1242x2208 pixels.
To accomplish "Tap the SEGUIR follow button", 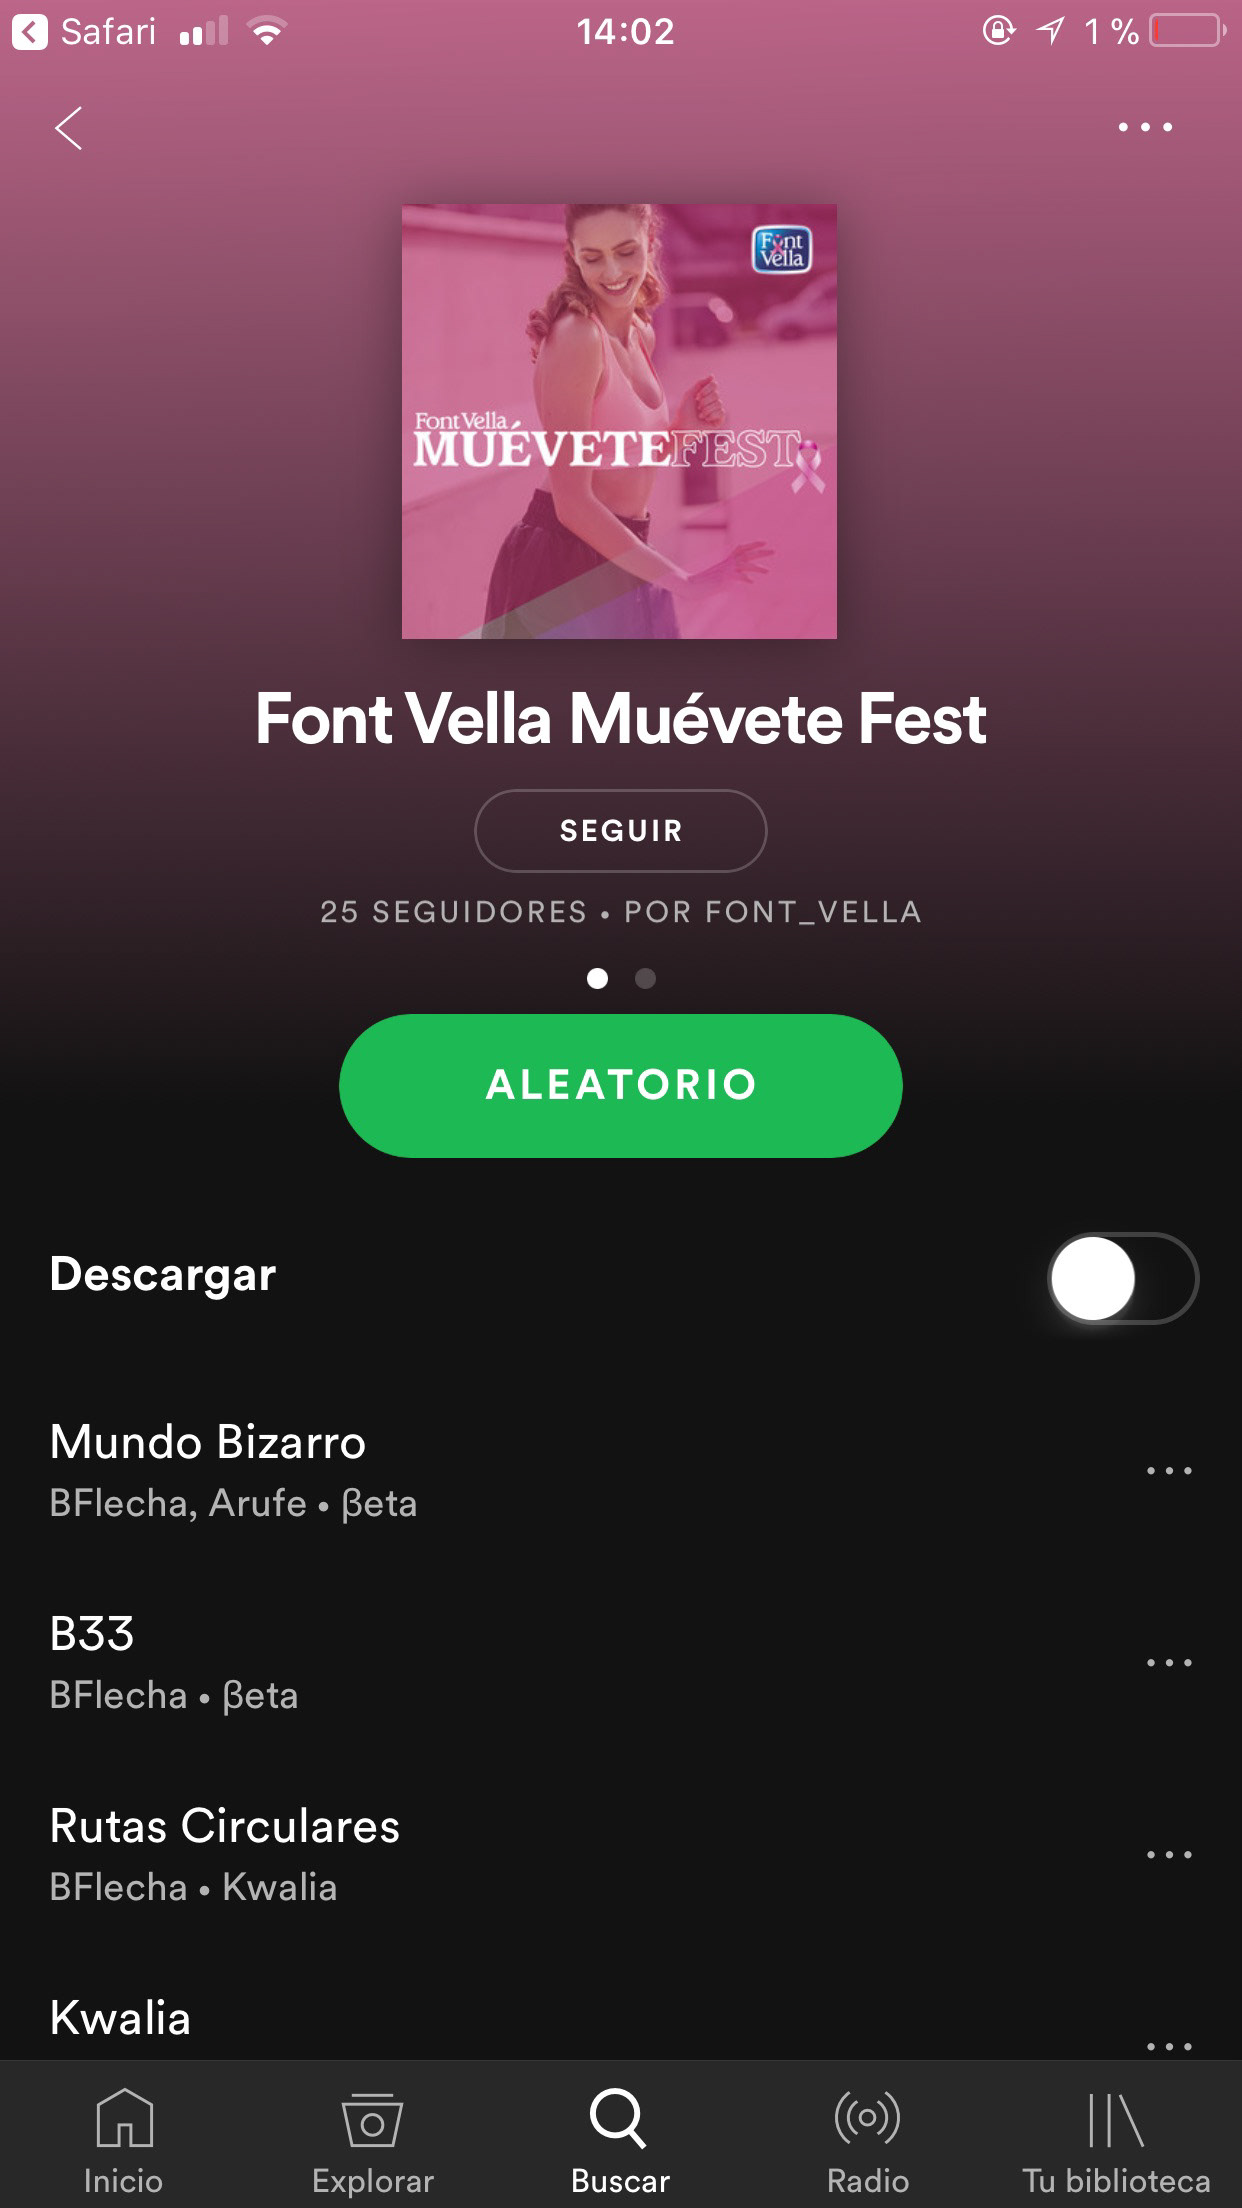I will pos(621,830).
